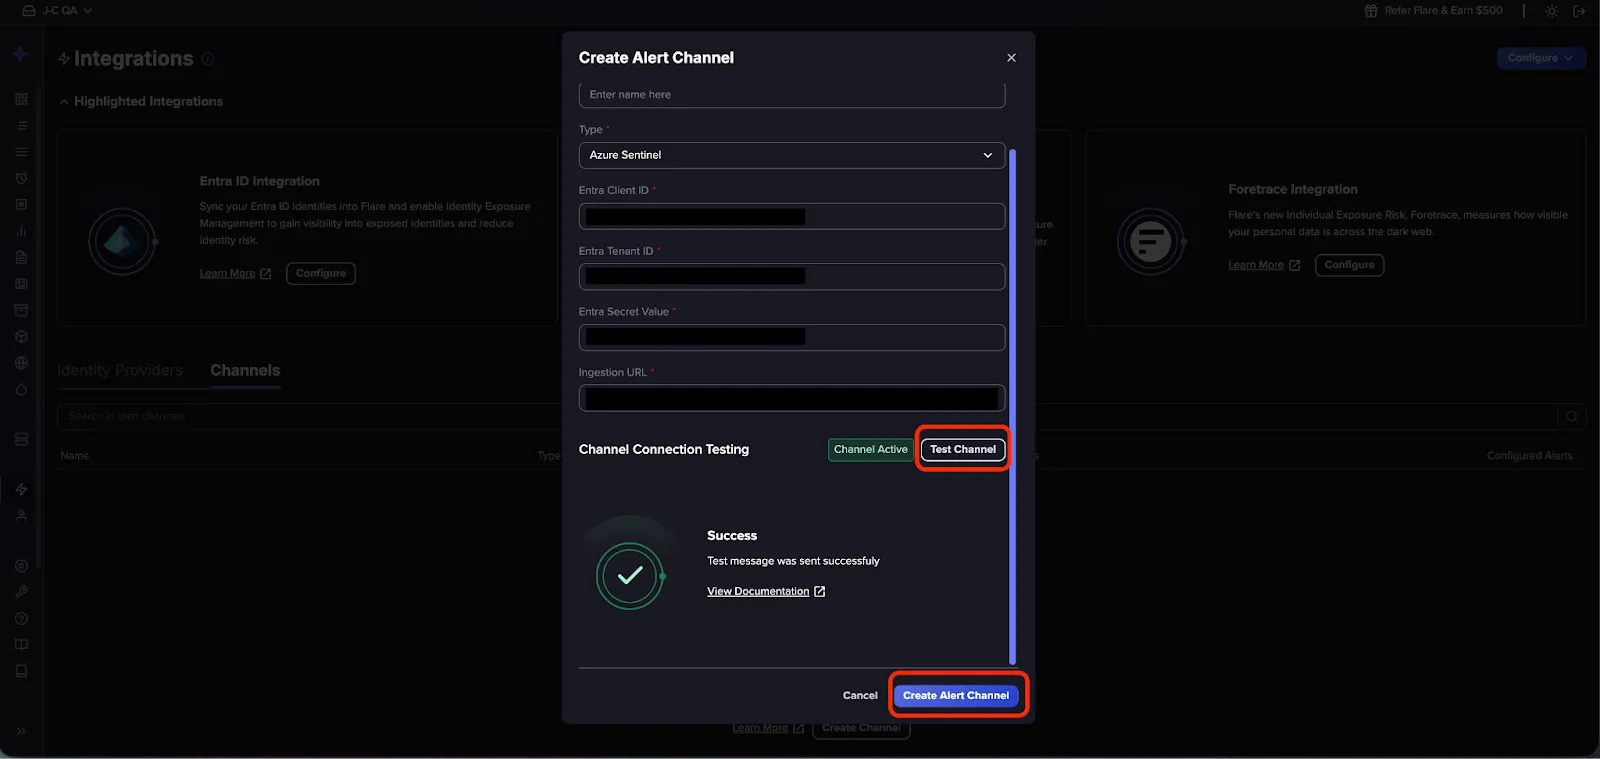This screenshot has width=1600, height=759.
Task: Click the search magnifier in alert channels
Action: (x=1572, y=416)
